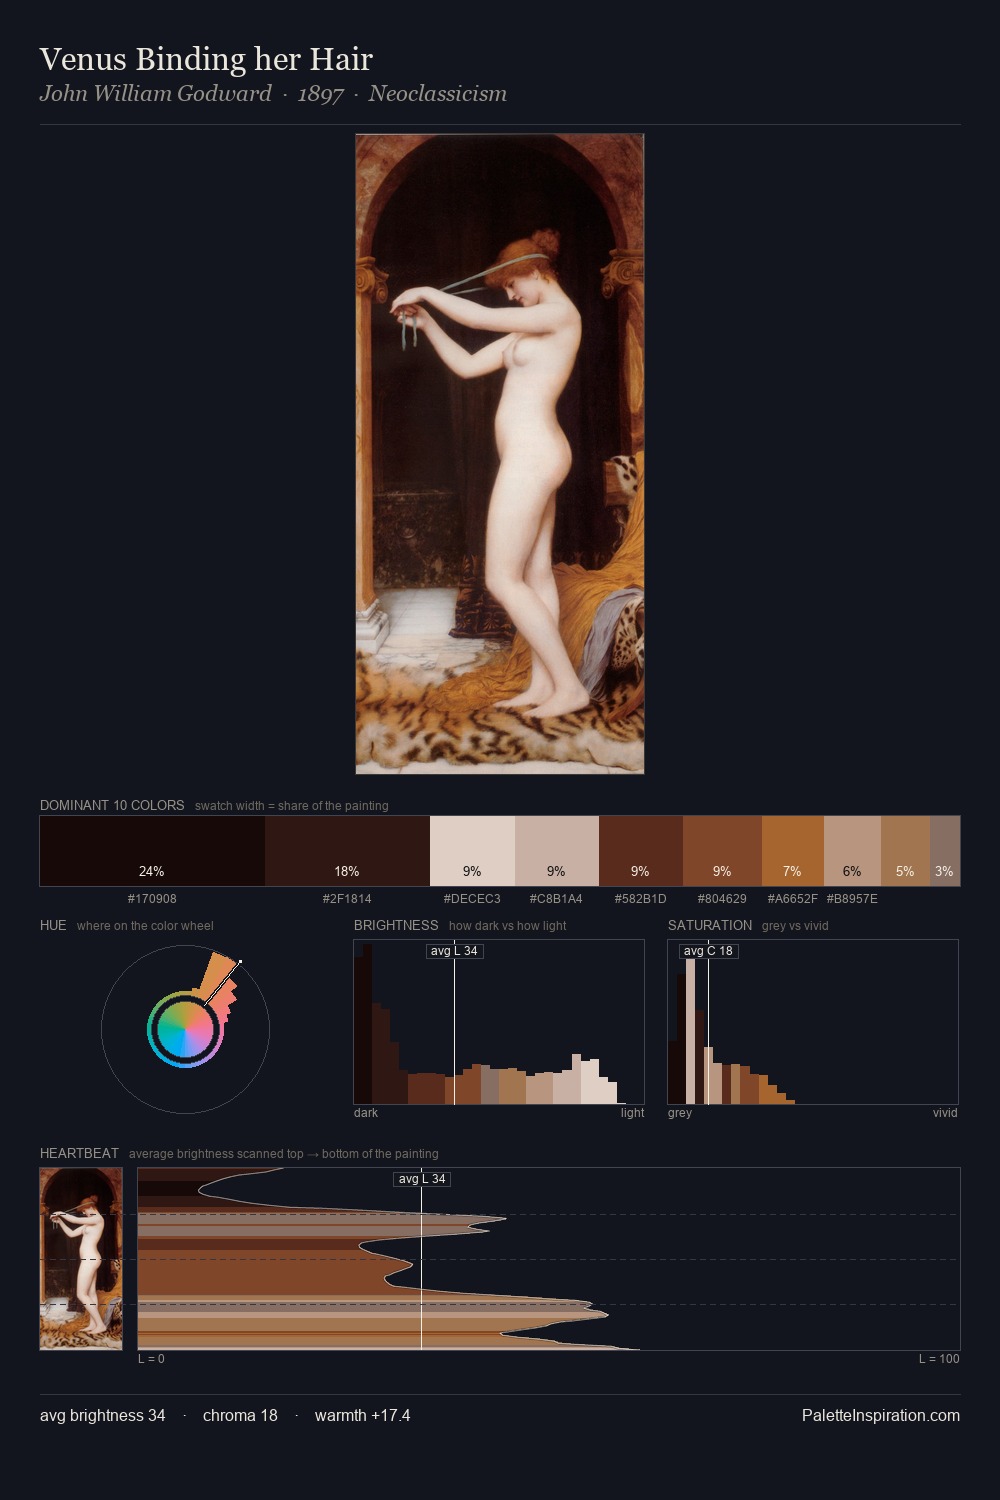This screenshot has width=1000, height=1500.
Task: Click the color wheel in Hue chart
Action: click(185, 1030)
